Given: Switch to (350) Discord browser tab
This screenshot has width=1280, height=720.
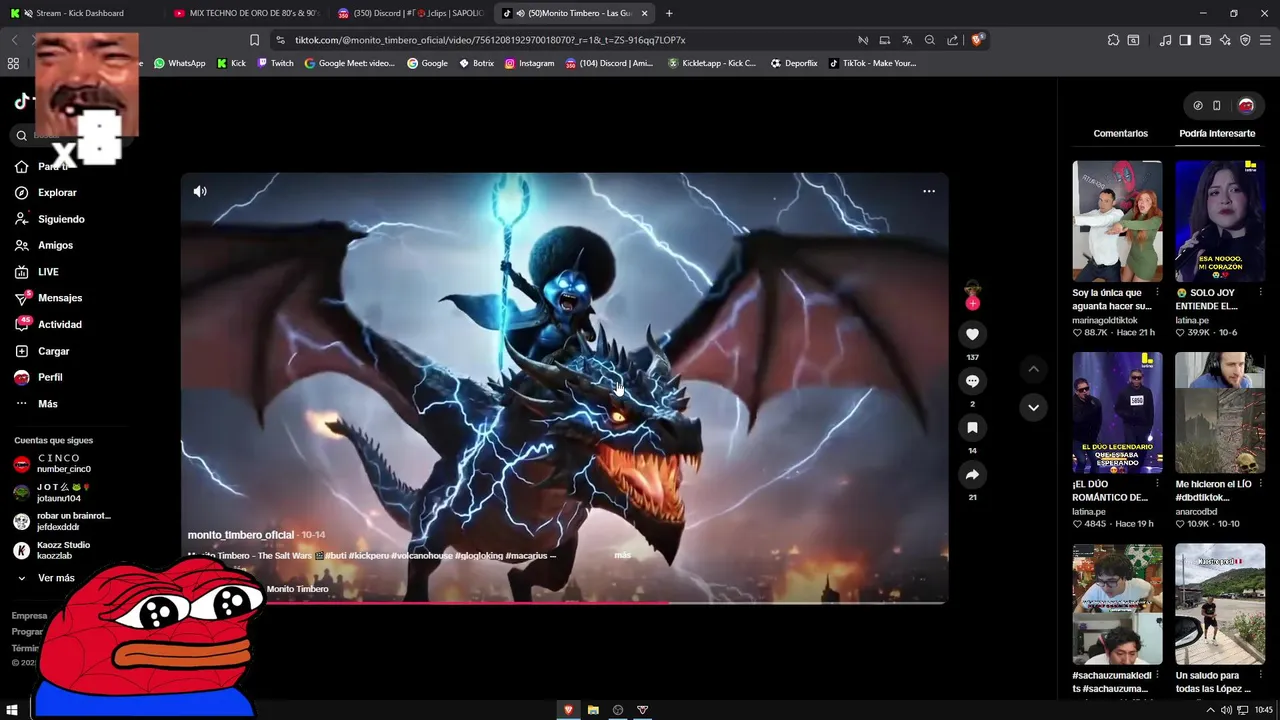Looking at the screenshot, I should pos(410,13).
